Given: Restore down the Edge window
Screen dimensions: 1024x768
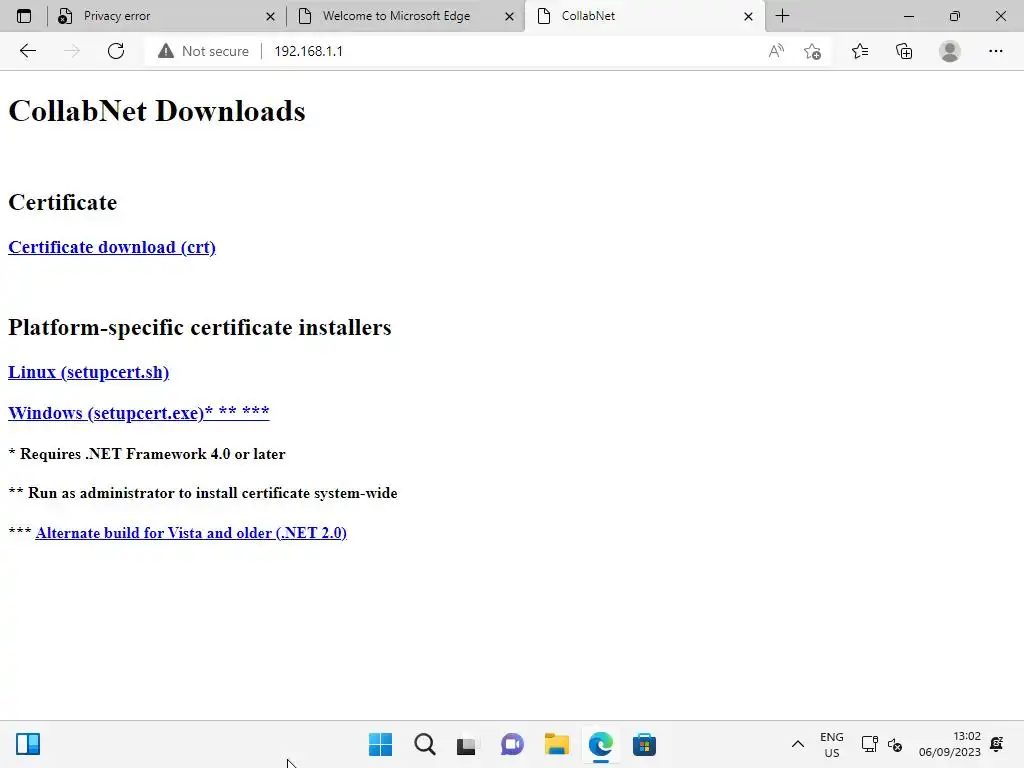Looking at the screenshot, I should pyautogui.click(x=955, y=16).
